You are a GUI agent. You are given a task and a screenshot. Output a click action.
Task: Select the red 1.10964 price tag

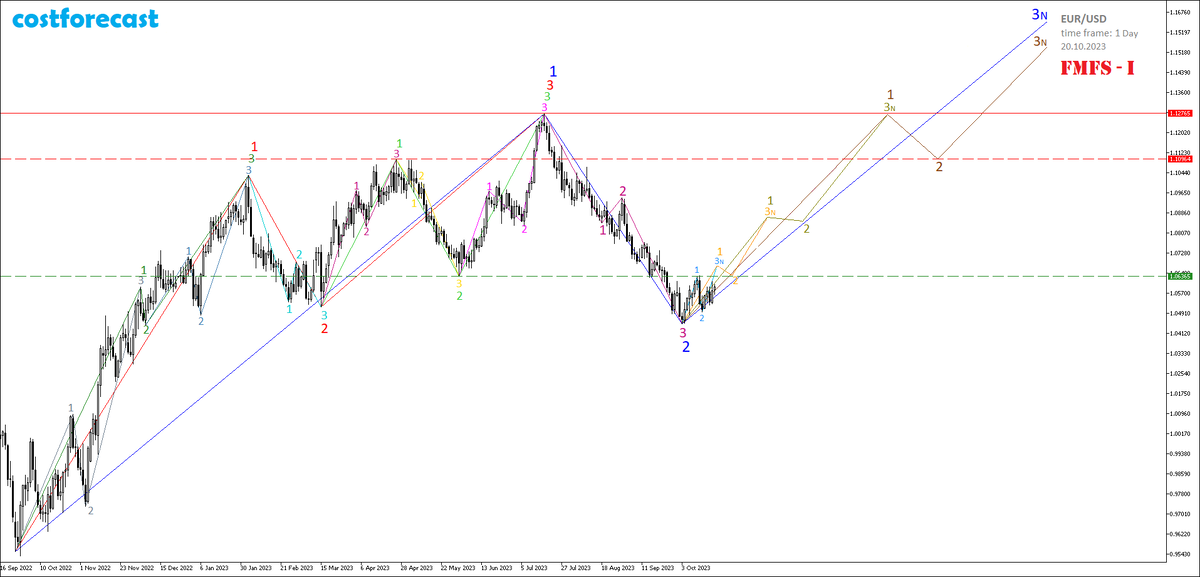1179,158
